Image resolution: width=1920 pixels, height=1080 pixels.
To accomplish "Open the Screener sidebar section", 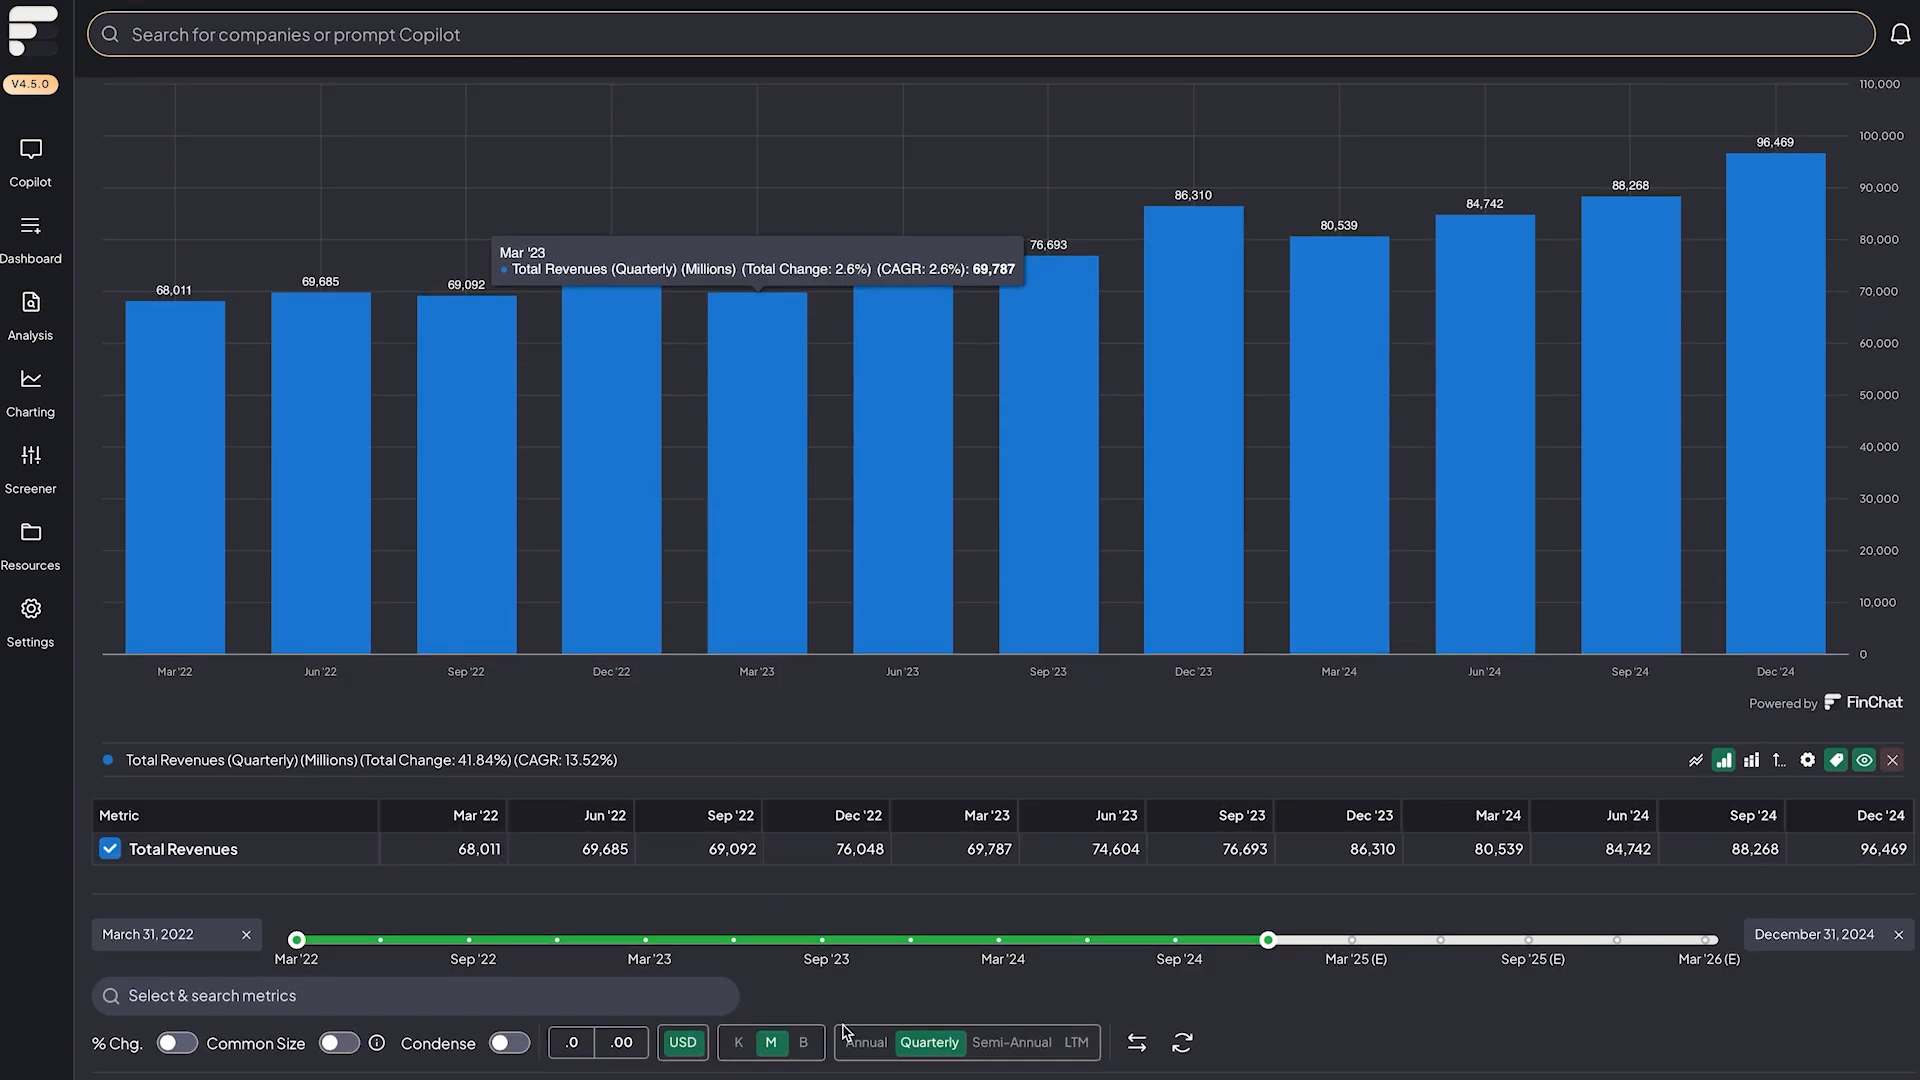I will (30, 469).
